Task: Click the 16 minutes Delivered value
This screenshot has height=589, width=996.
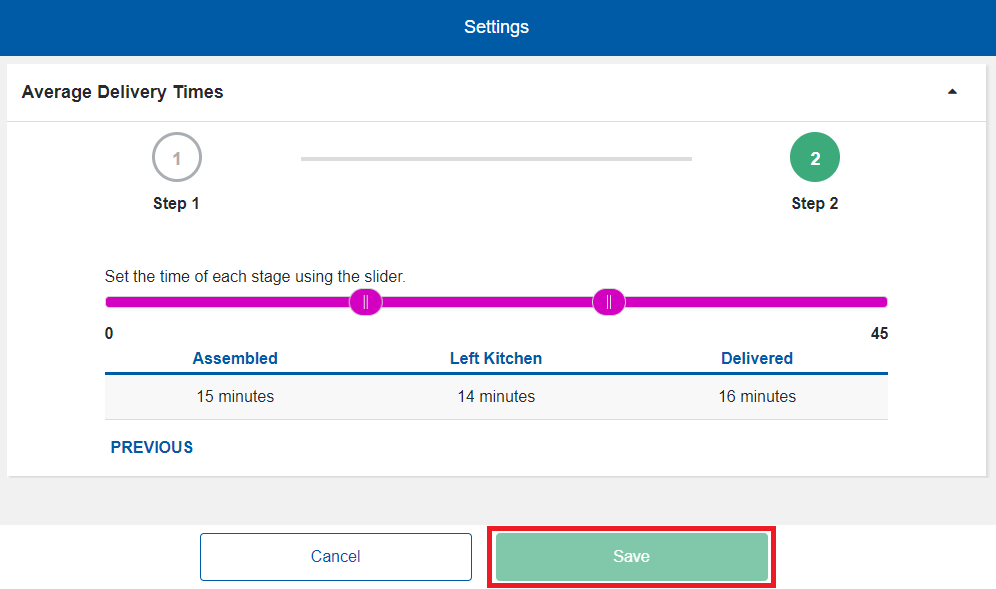Action: coord(757,396)
